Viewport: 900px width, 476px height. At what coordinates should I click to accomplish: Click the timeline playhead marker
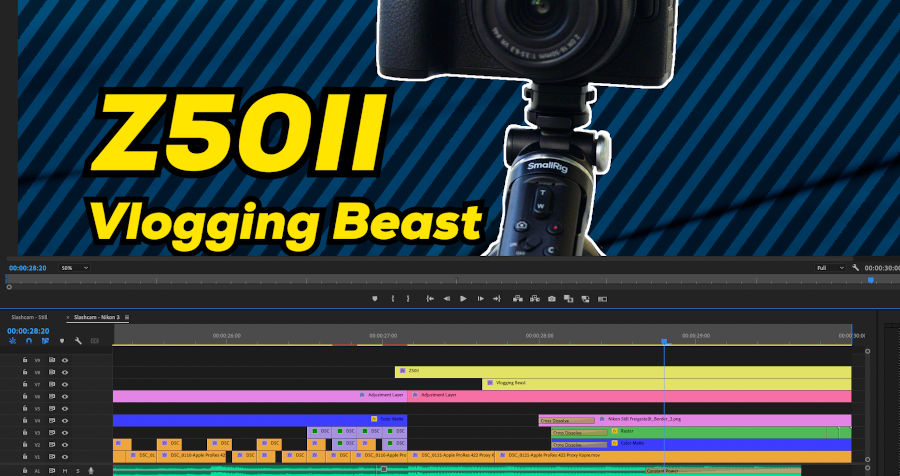click(665, 341)
